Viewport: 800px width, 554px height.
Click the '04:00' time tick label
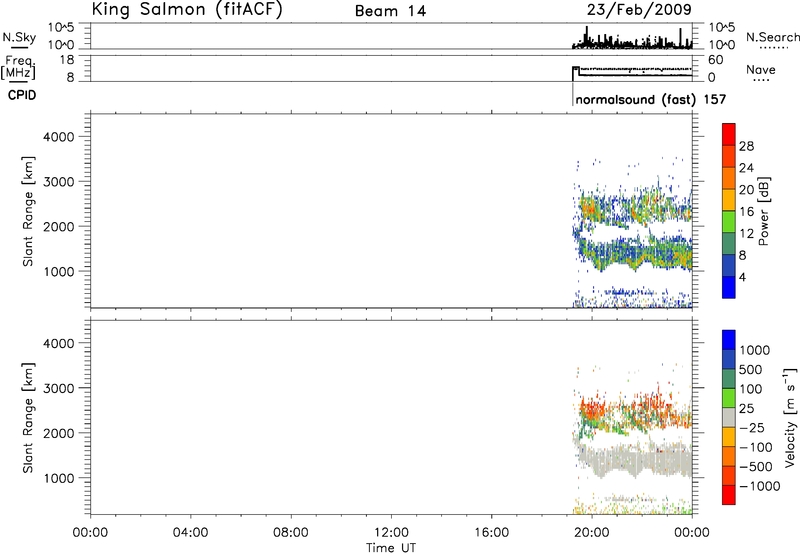190,533
